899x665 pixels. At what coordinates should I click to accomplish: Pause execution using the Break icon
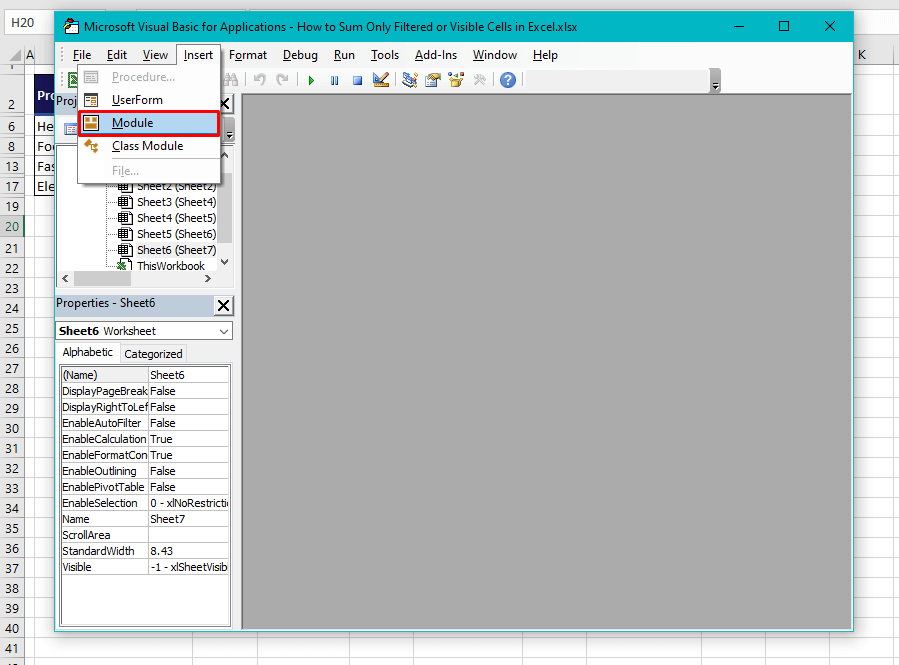coord(335,80)
